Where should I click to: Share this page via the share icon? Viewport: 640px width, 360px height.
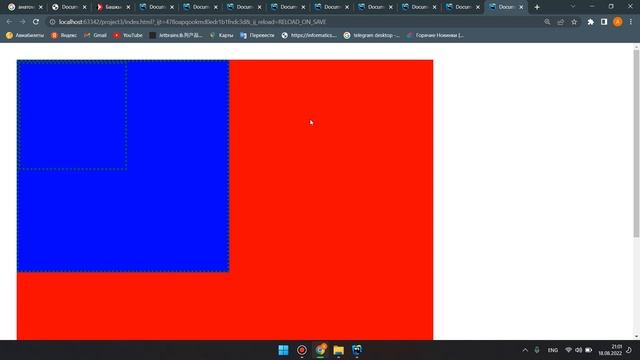[x=561, y=22]
